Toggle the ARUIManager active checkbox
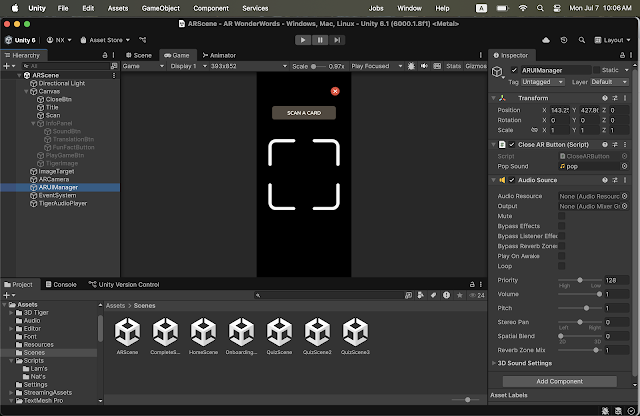The height and width of the screenshot is (416, 640). click(x=514, y=70)
